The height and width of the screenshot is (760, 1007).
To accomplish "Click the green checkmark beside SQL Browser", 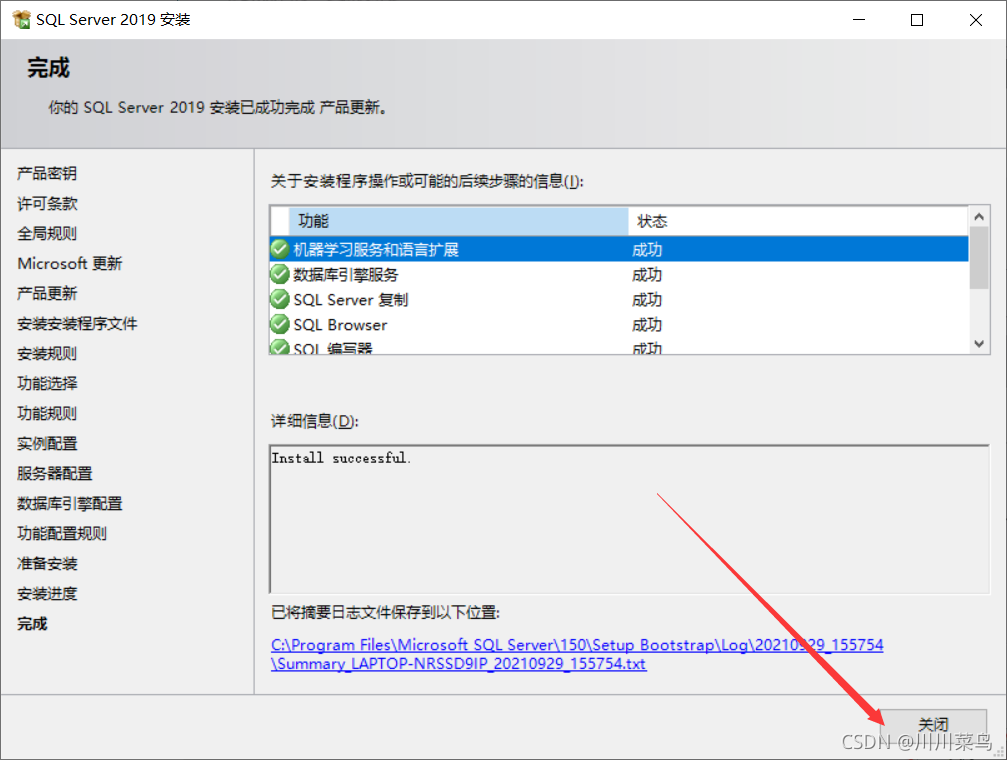I will click(x=280, y=324).
